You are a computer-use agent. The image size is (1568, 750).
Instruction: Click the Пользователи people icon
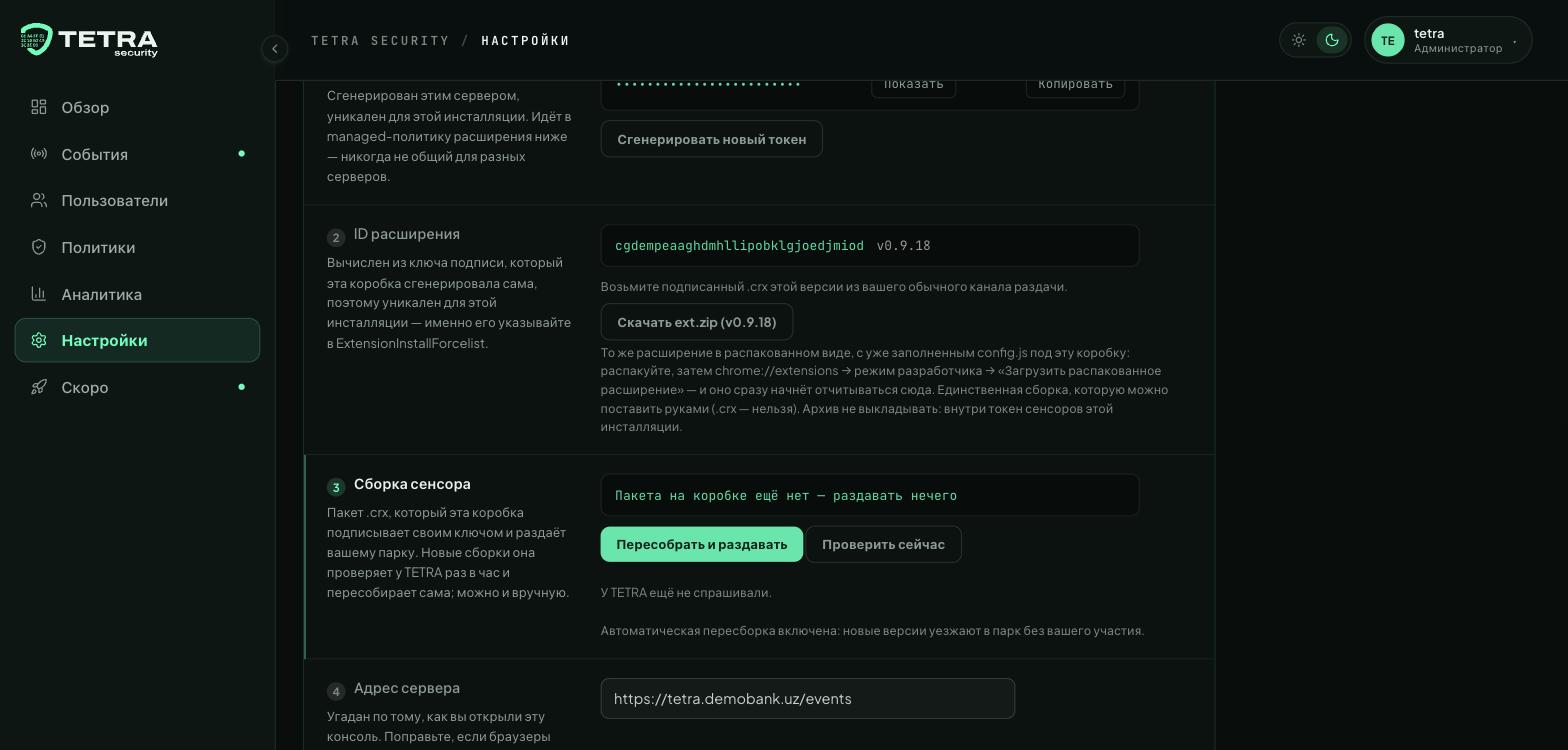click(39, 200)
